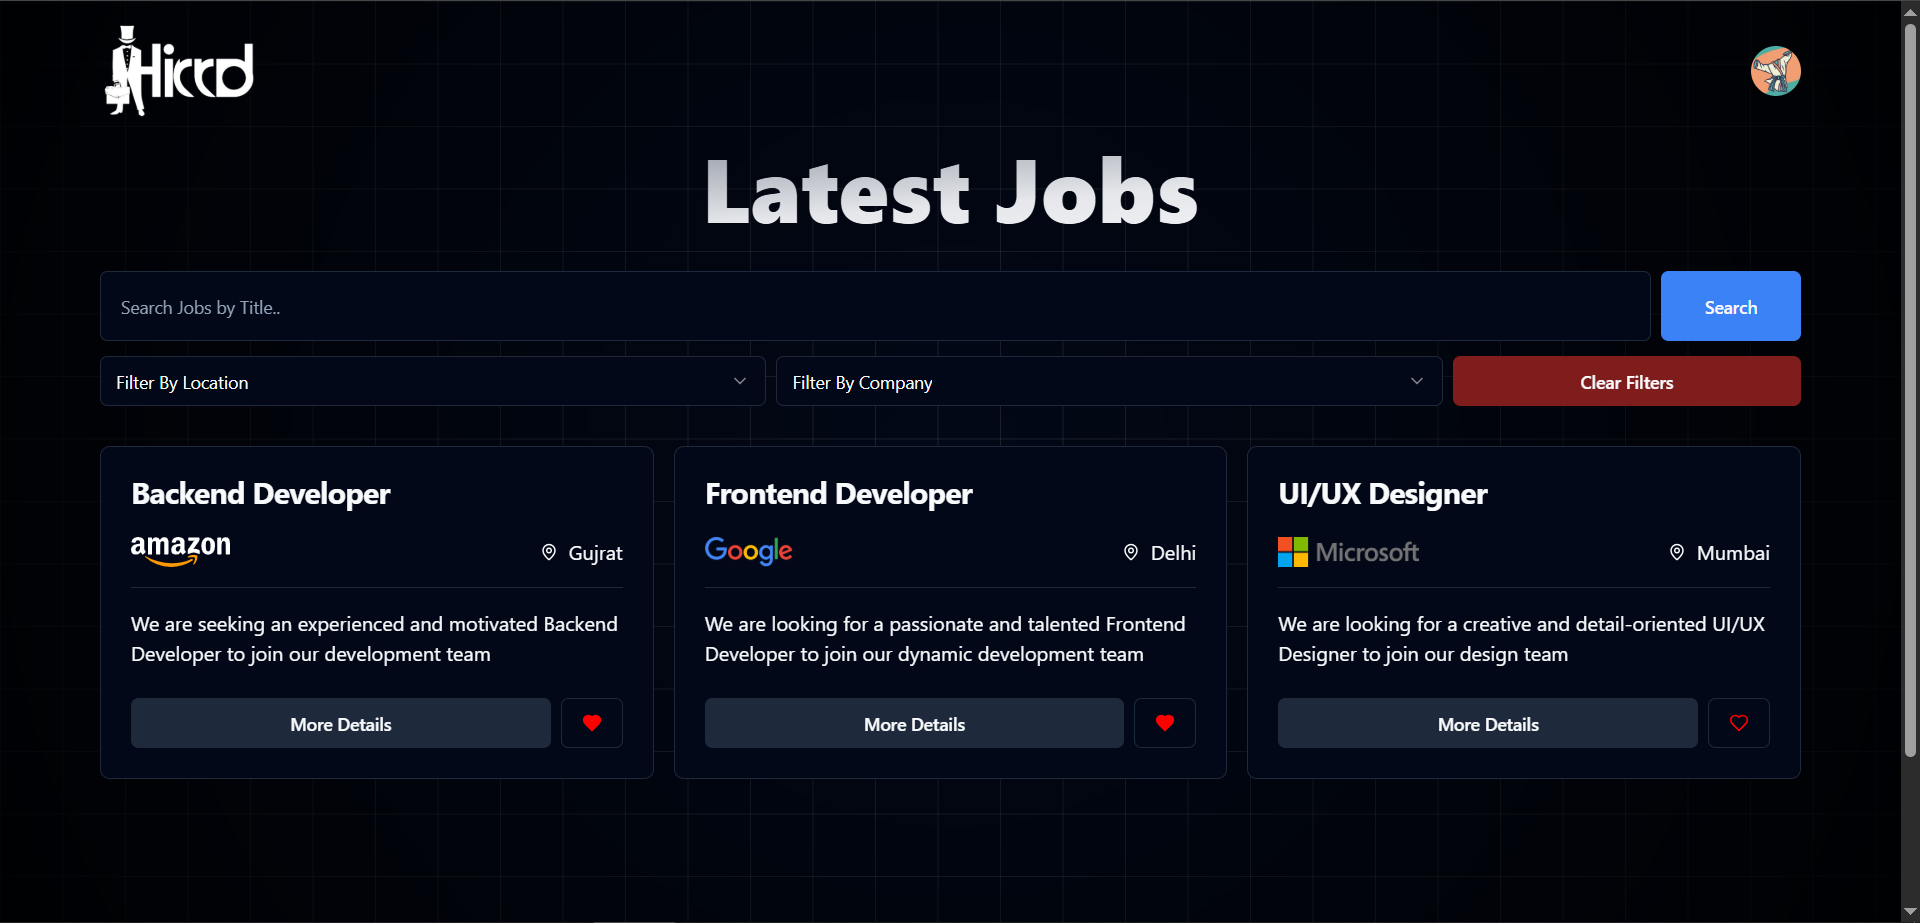Screen dimensions: 1920x923
Task: Click the page vertical scrollbar thumb
Action: click(1910, 390)
